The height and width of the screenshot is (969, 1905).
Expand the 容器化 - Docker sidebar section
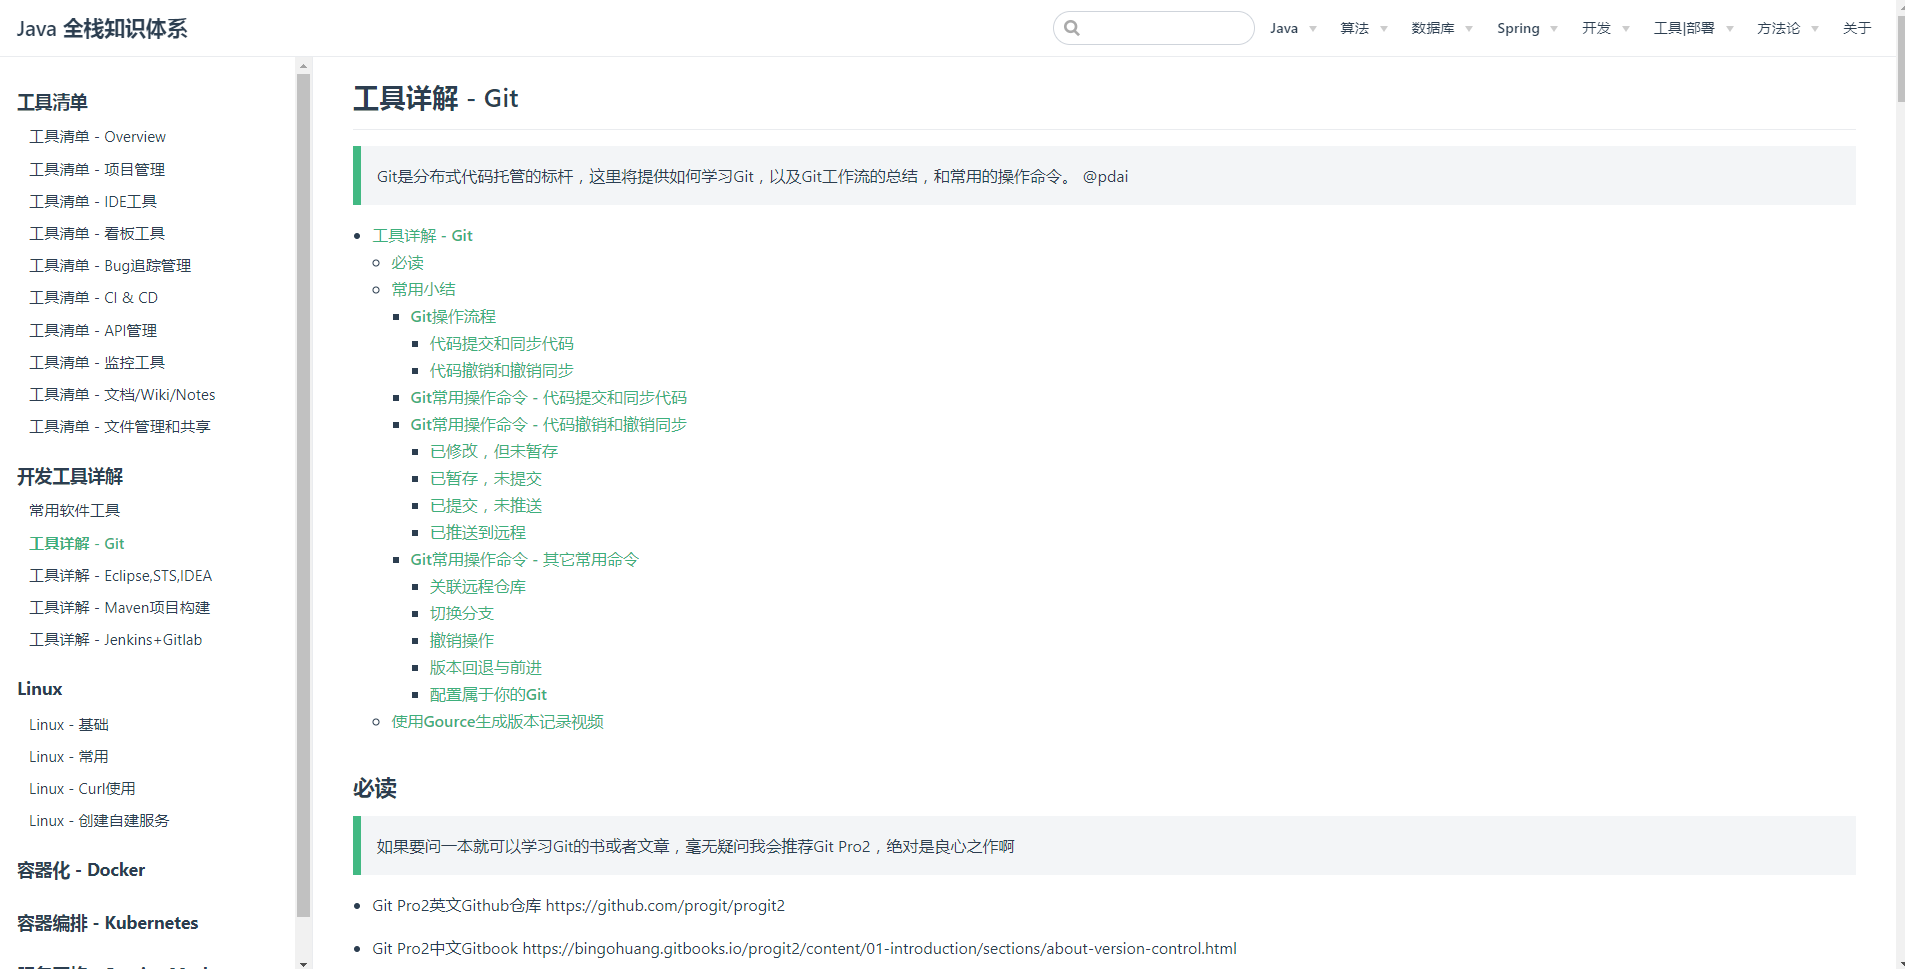(81, 870)
